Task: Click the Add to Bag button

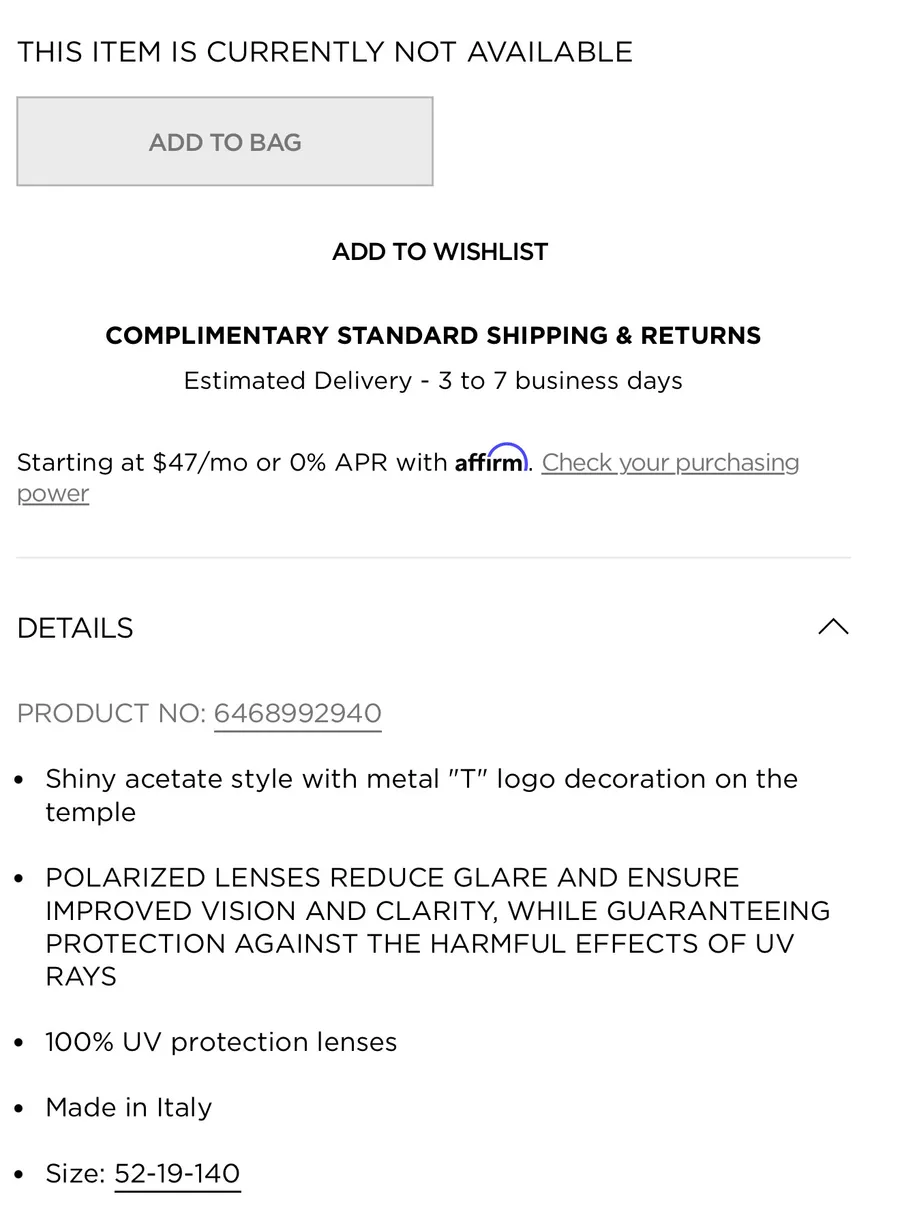Action: tap(225, 141)
